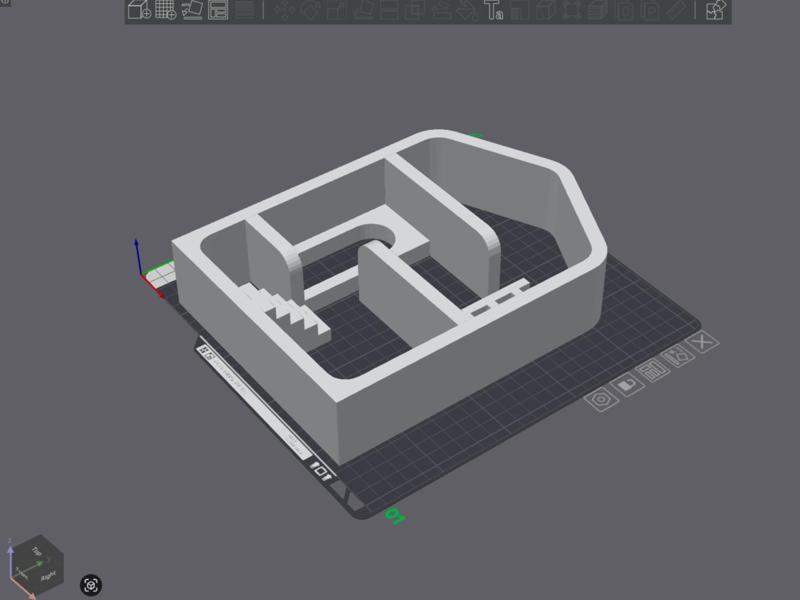This screenshot has height=600, width=800.
Task: Click the Add plate grid icon
Action: coord(166,9)
